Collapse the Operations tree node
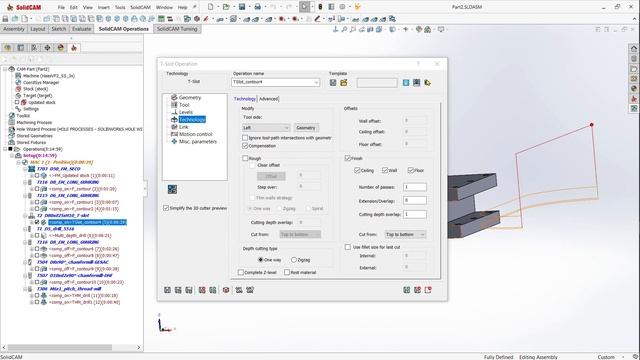Screen dimensions: 640x360 pyautogui.click(x=5, y=149)
